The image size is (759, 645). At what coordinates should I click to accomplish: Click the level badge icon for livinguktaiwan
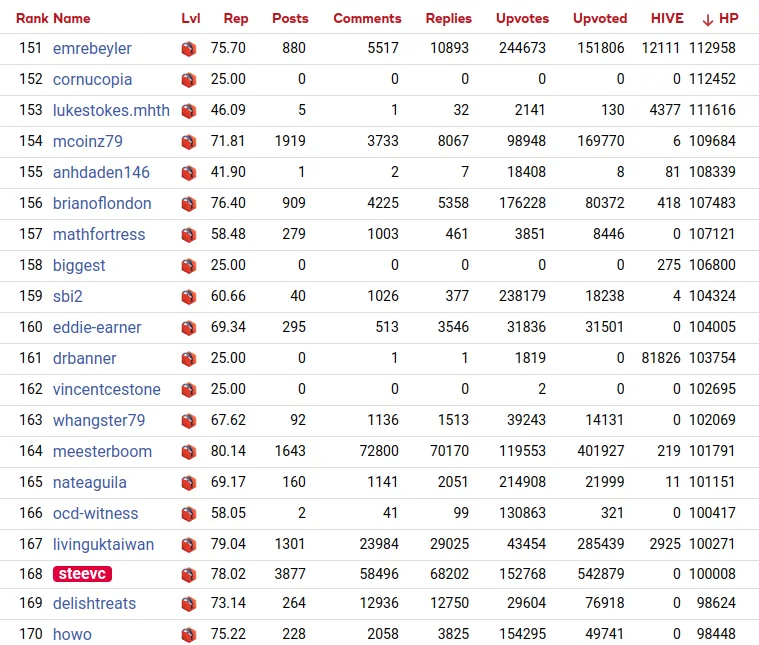(x=189, y=545)
